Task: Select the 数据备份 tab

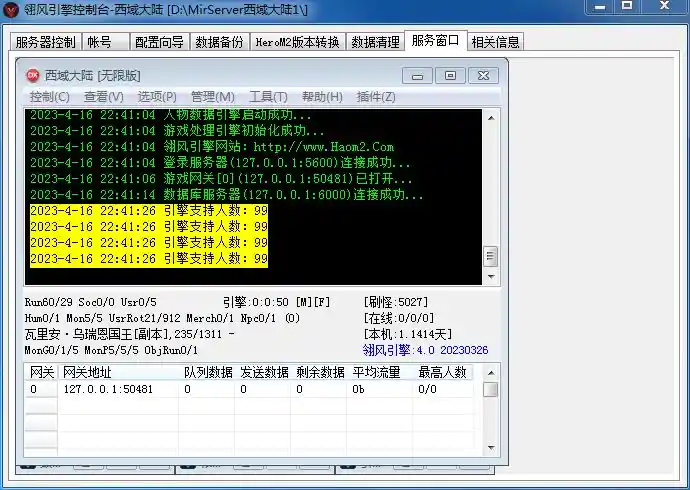Action: click(x=220, y=42)
